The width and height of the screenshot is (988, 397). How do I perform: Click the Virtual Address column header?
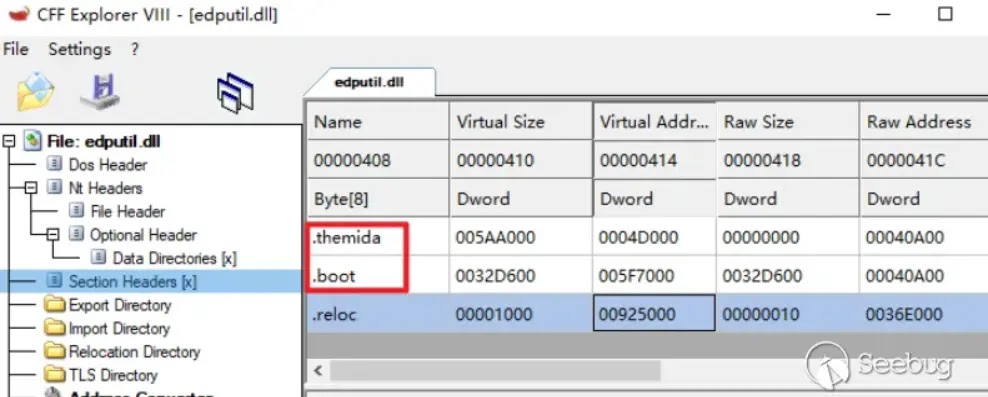654,121
